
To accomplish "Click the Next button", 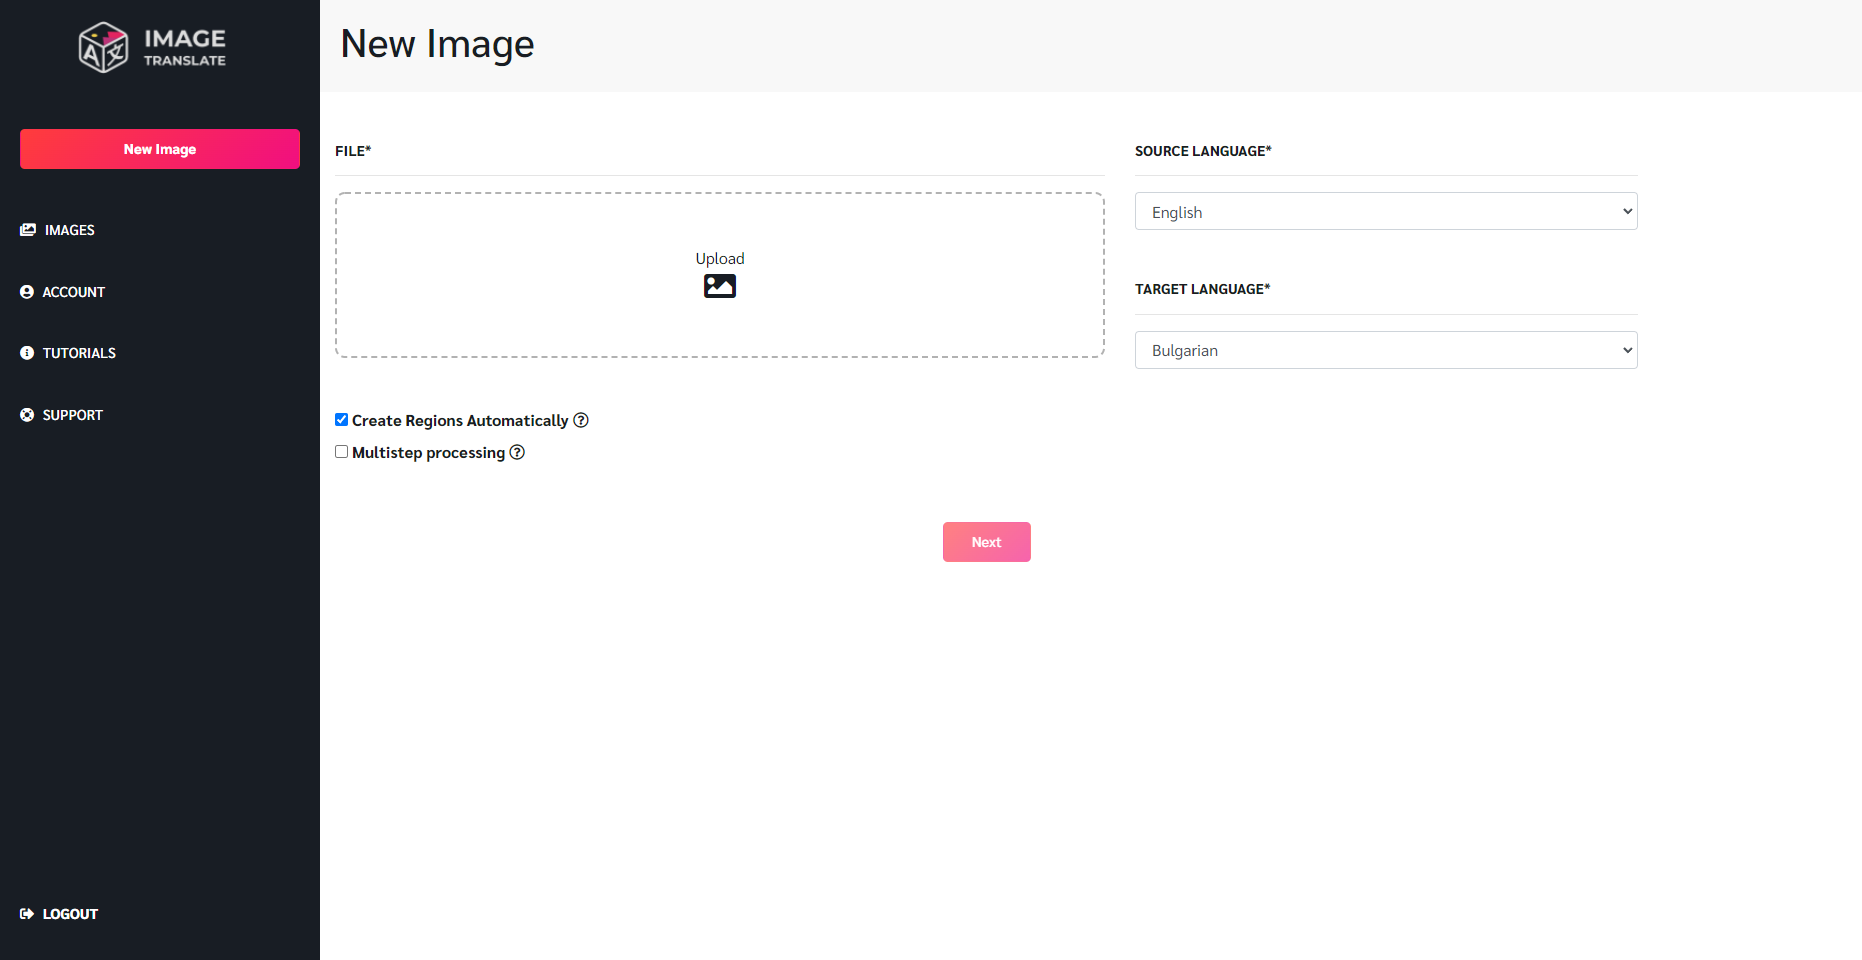I will click(986, 542).
